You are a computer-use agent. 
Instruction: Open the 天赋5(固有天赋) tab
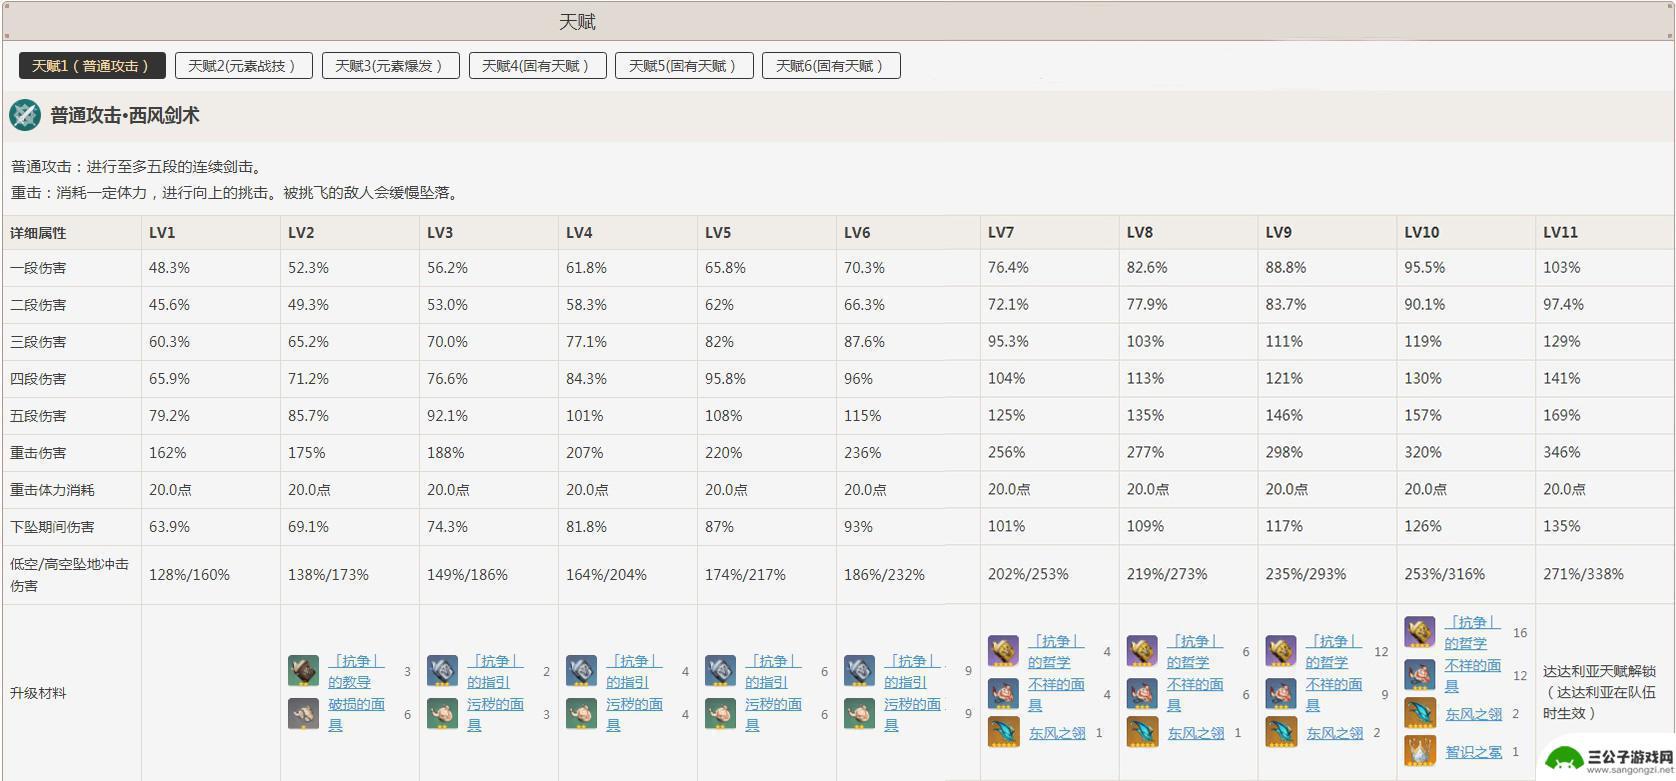point(684,66)
